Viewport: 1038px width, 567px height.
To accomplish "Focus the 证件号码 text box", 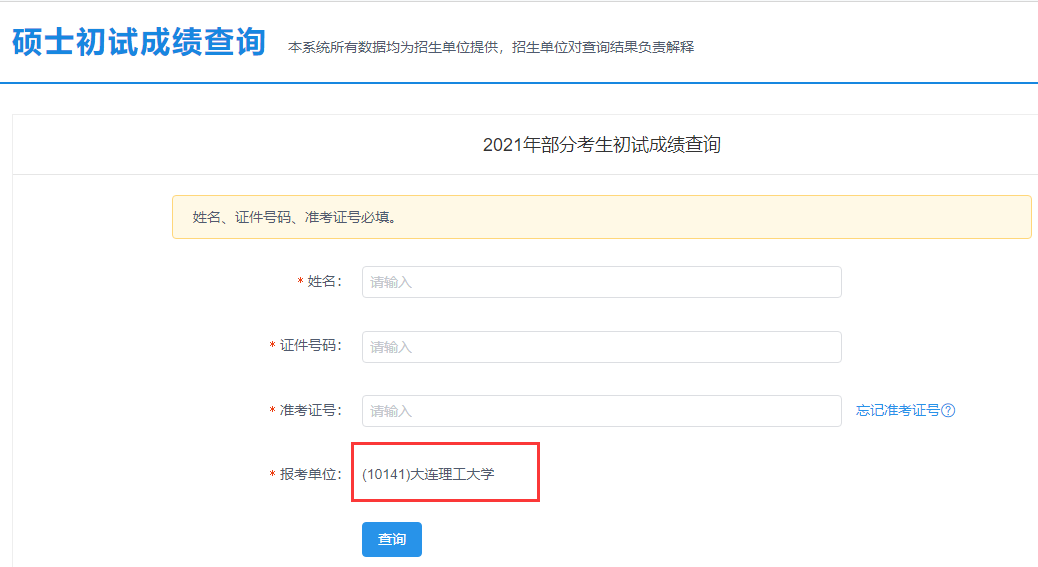I will click(601, 347).
